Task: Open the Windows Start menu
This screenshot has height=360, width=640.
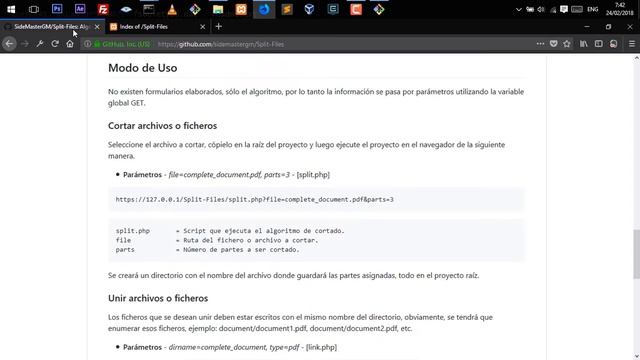Action: pos(11,9)
